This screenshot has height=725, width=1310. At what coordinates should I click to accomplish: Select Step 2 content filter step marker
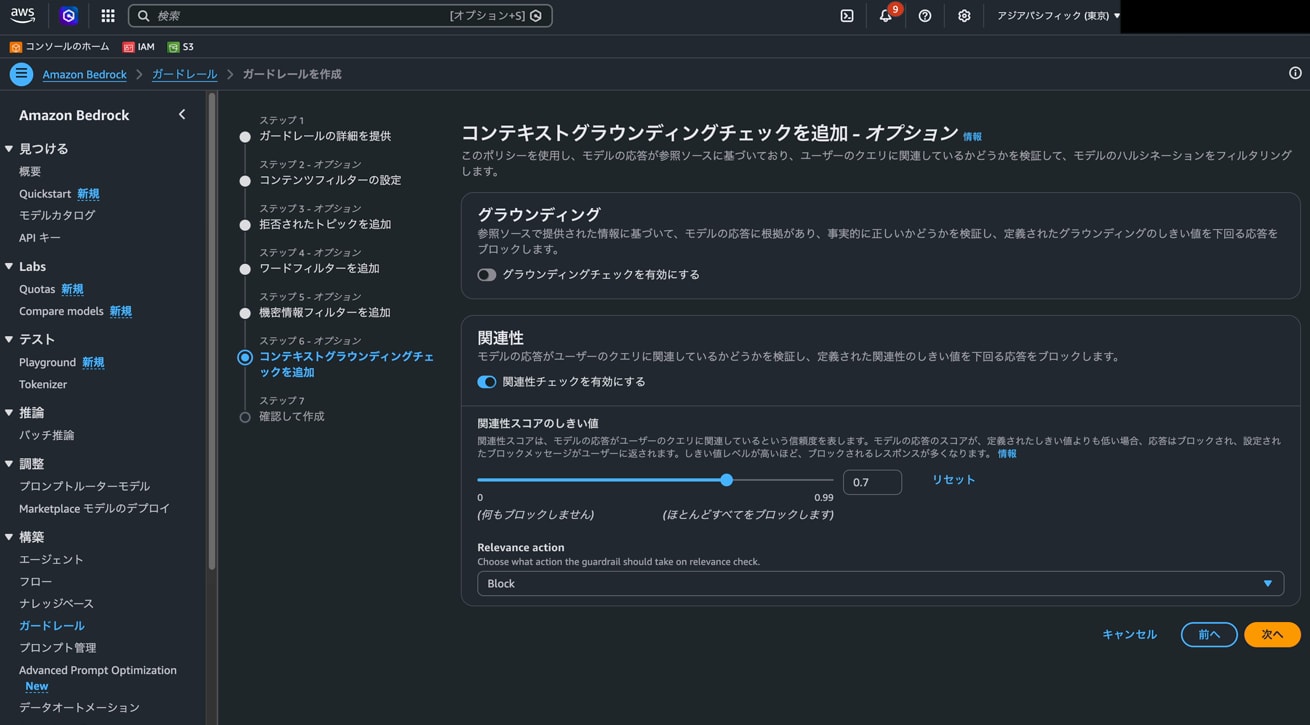[x=245, y=181]
